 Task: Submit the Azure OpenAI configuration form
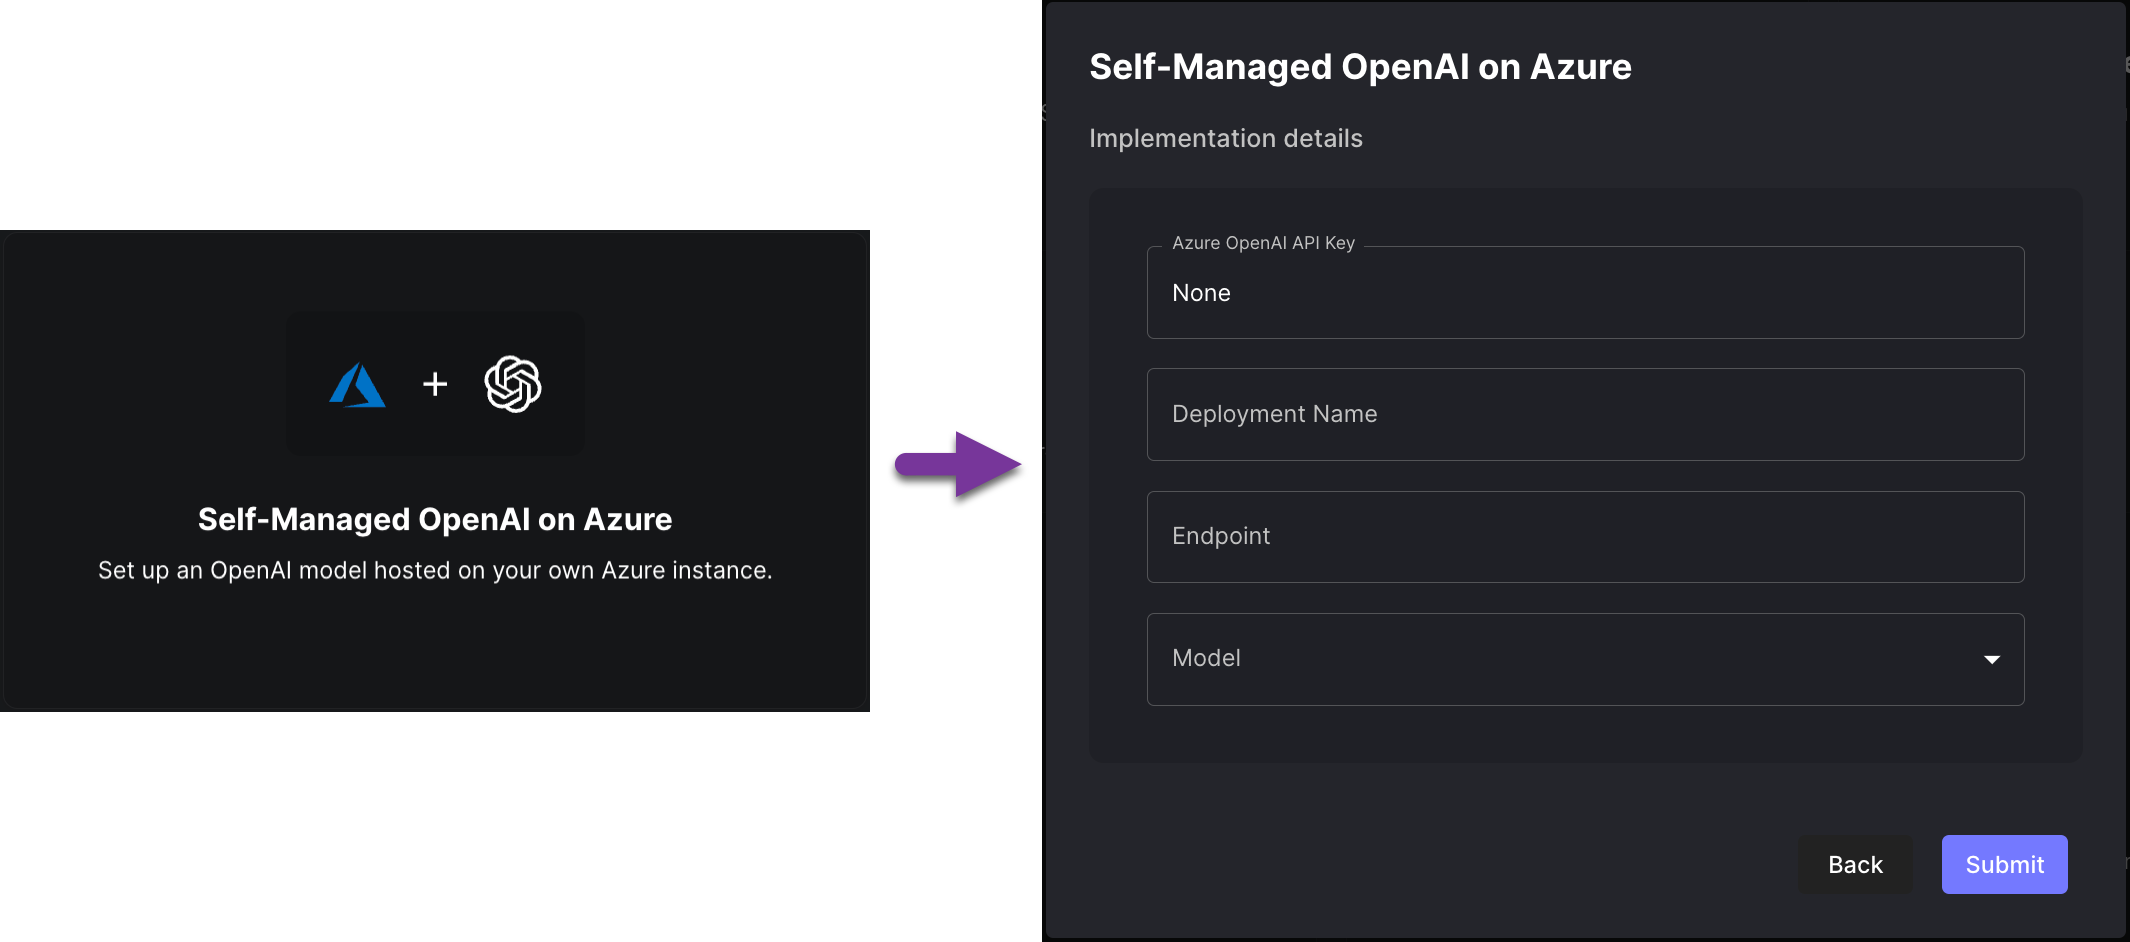2004,865
